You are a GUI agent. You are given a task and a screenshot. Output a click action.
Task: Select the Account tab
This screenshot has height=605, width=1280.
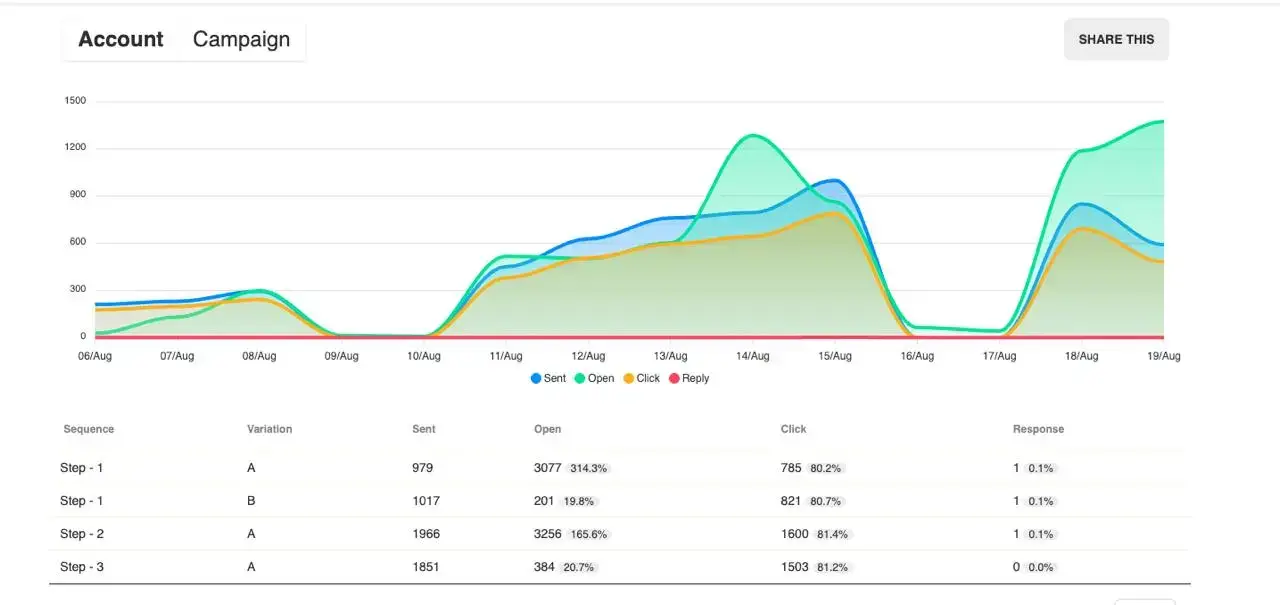(120, 39)
